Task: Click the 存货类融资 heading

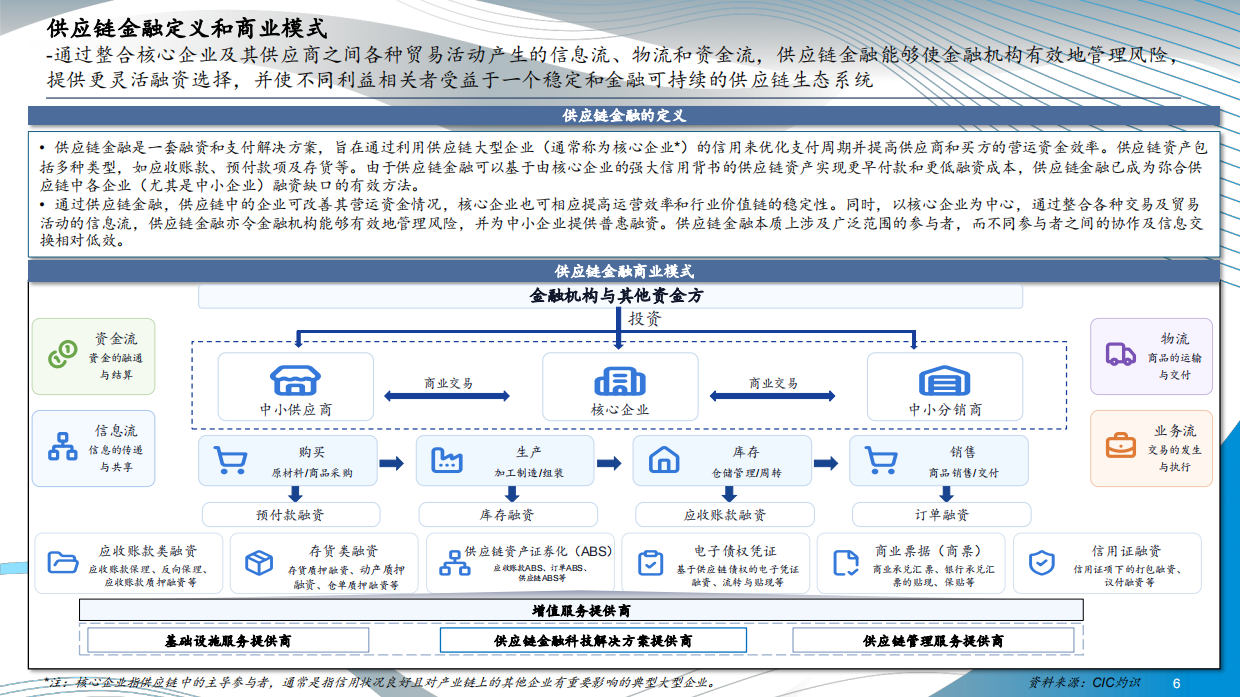Action: (x=343, y=551)
